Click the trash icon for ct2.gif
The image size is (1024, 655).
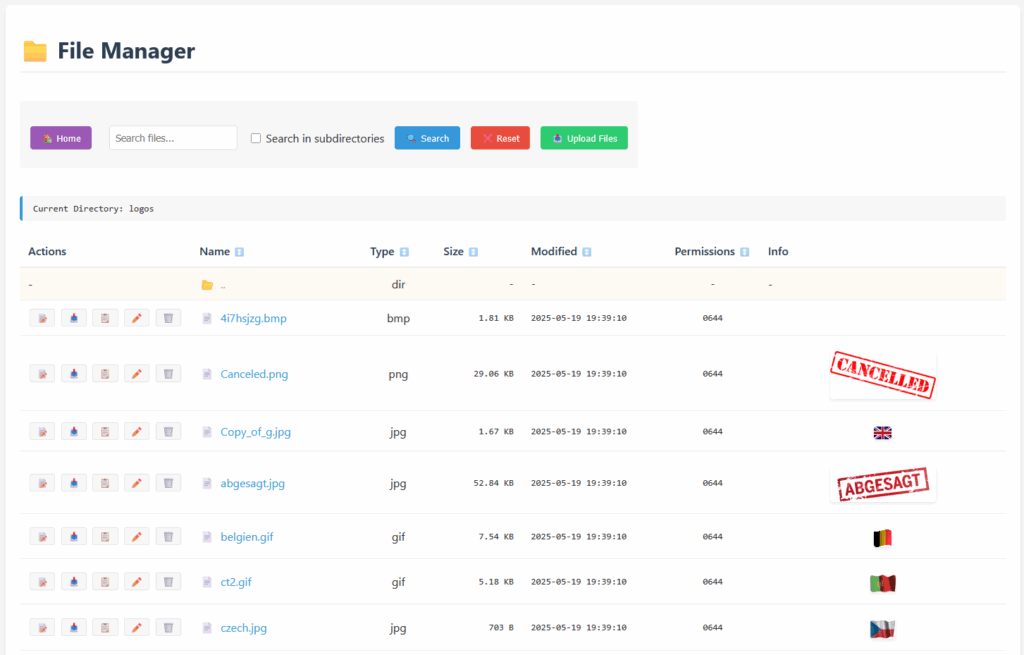click(x=168, y=581)
